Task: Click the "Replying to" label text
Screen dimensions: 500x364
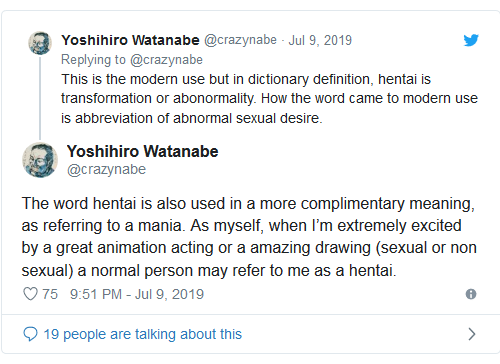Action: (x=93, y=60)
